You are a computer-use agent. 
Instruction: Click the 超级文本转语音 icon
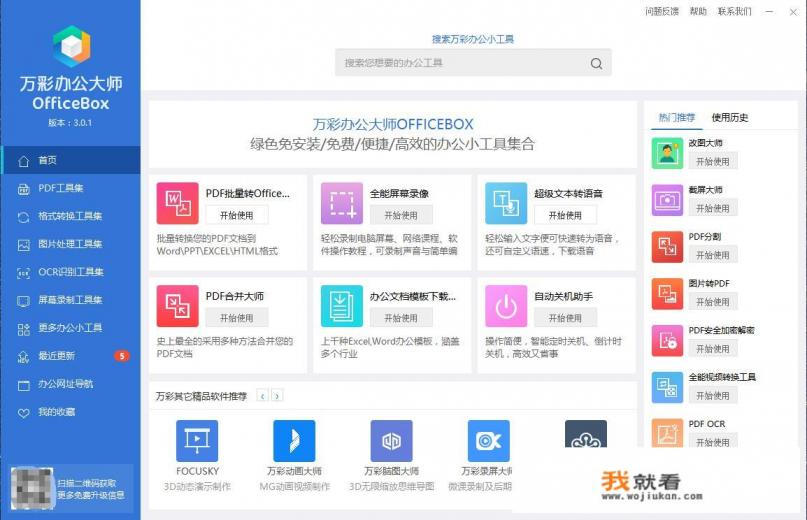click(506, 203)
